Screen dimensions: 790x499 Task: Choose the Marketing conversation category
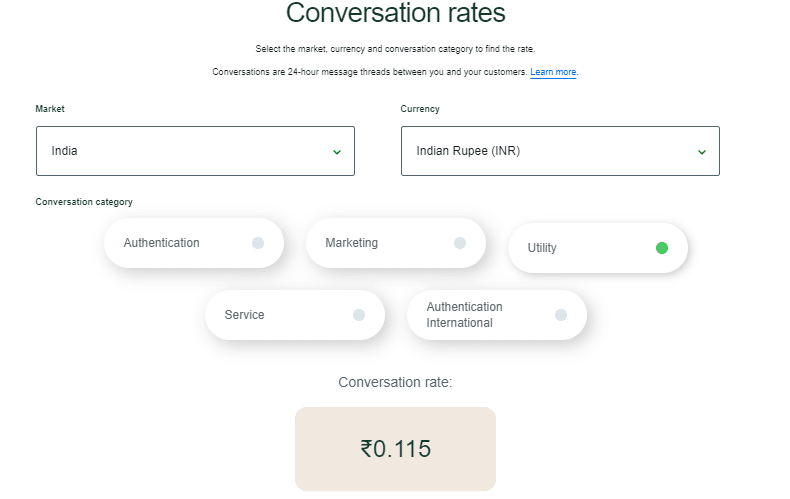pos(352,243)
